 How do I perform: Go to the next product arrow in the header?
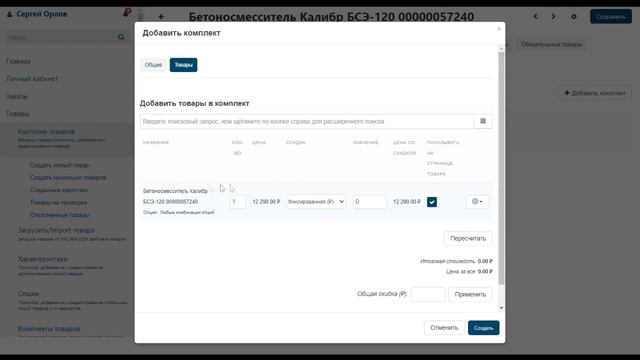tap(553, 17)
